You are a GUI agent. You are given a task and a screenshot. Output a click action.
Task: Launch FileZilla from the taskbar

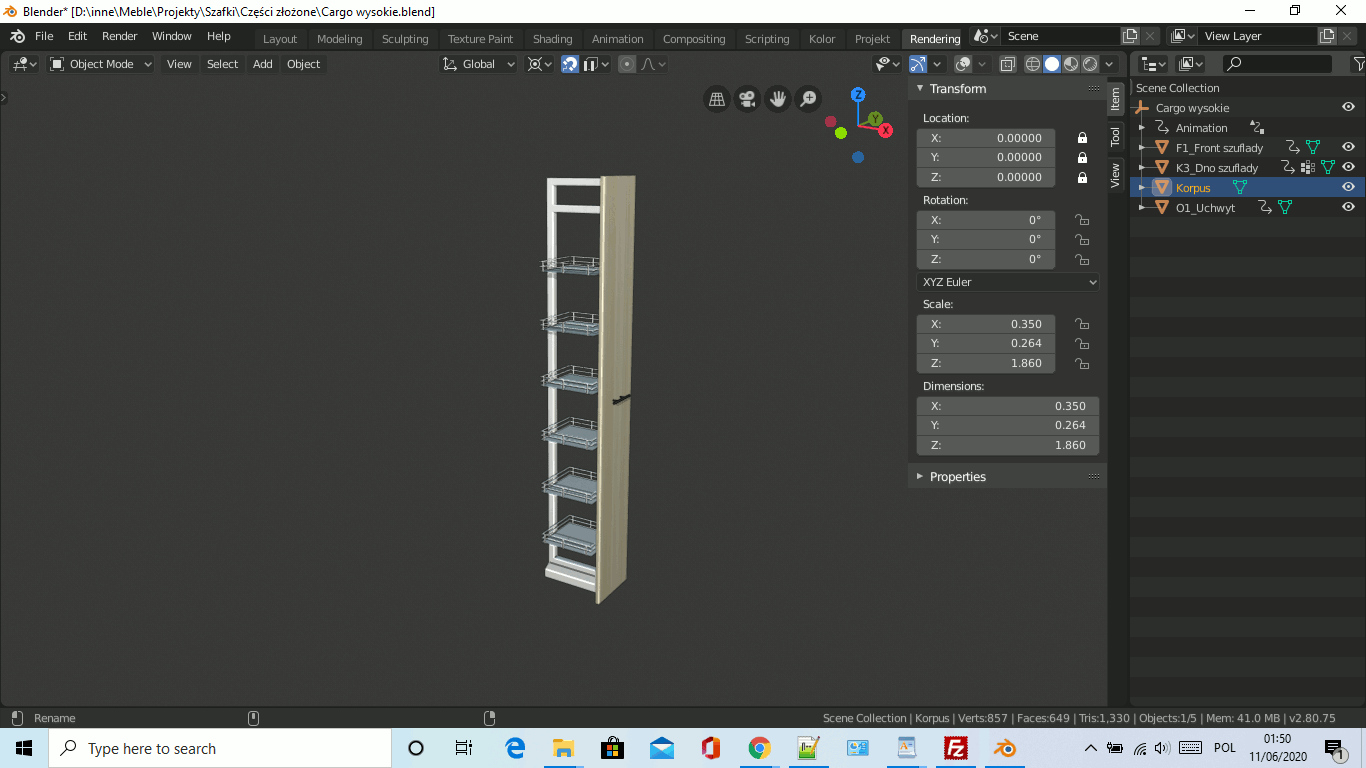tap(956, 748)
